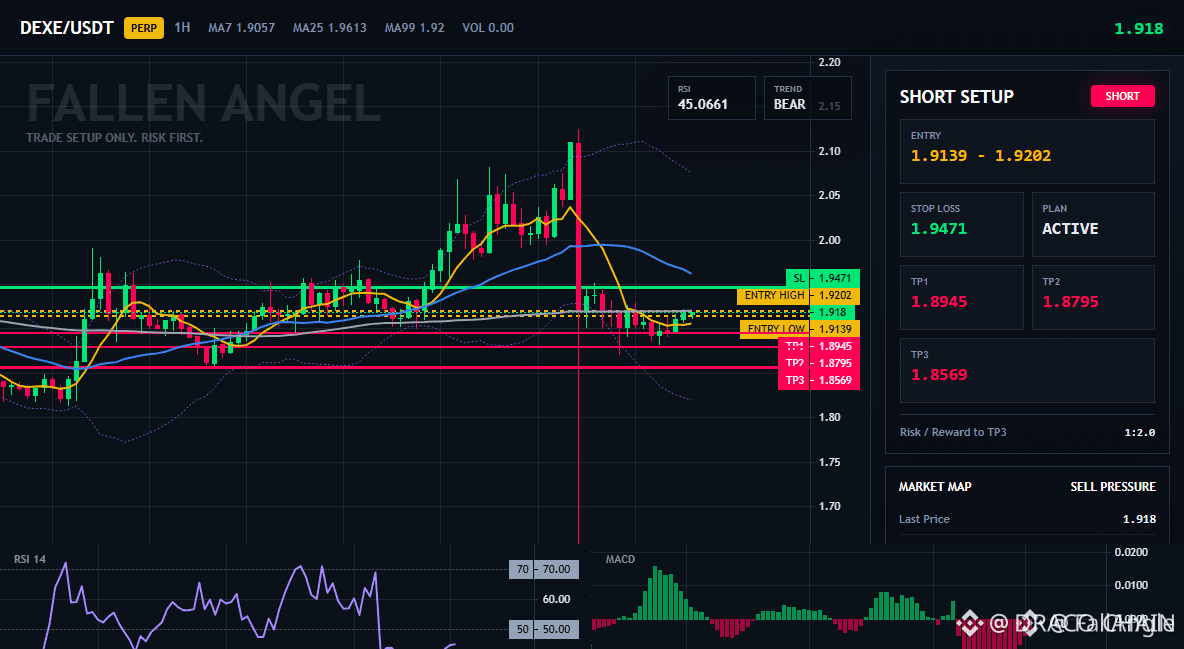Click the ENTRY 1.9139 - 1.9202 card

click(x=1027, y=151)
